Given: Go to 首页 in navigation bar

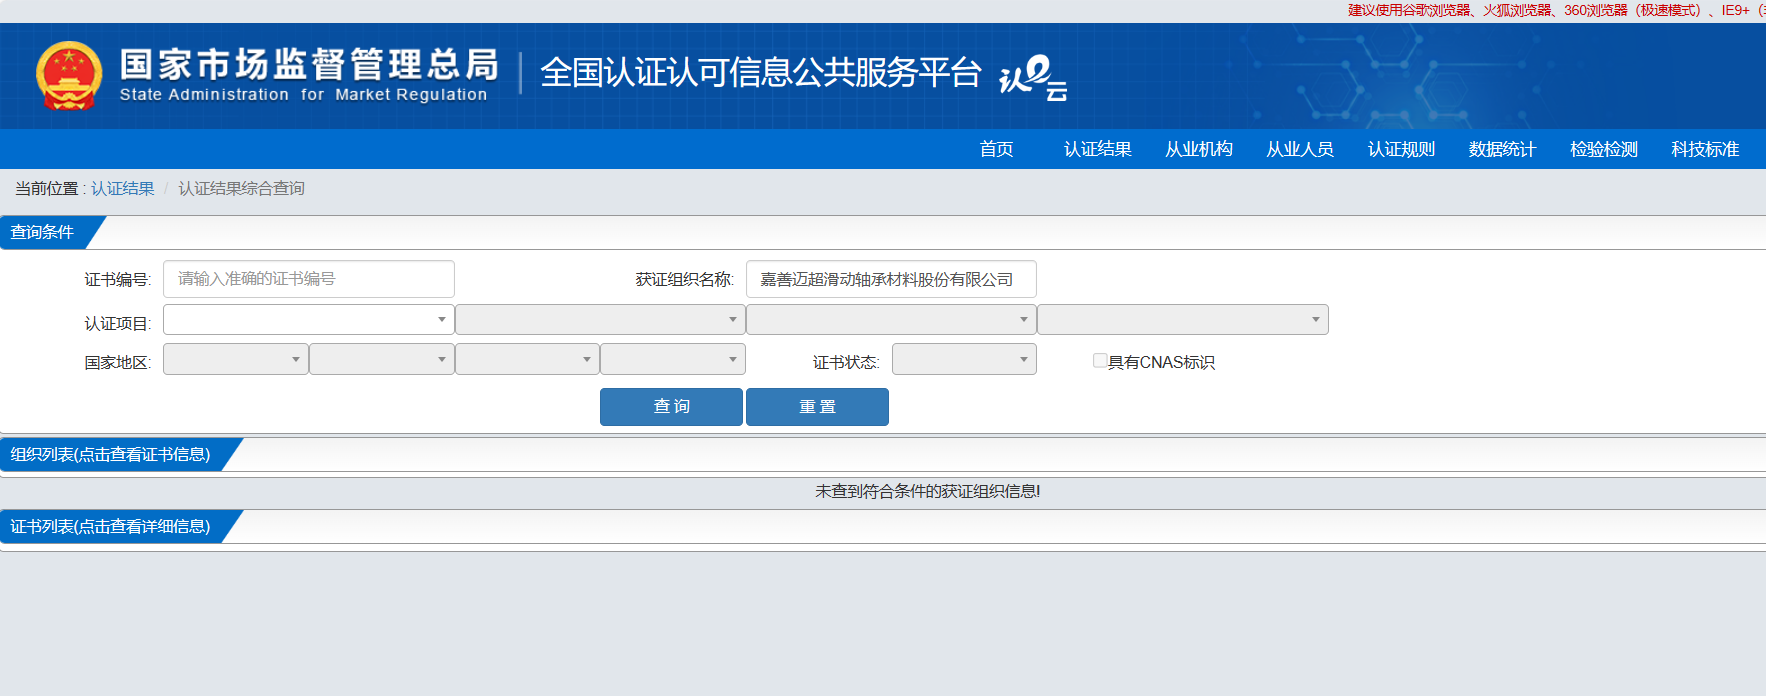Looking at the screenshot, I should [996, 149].
